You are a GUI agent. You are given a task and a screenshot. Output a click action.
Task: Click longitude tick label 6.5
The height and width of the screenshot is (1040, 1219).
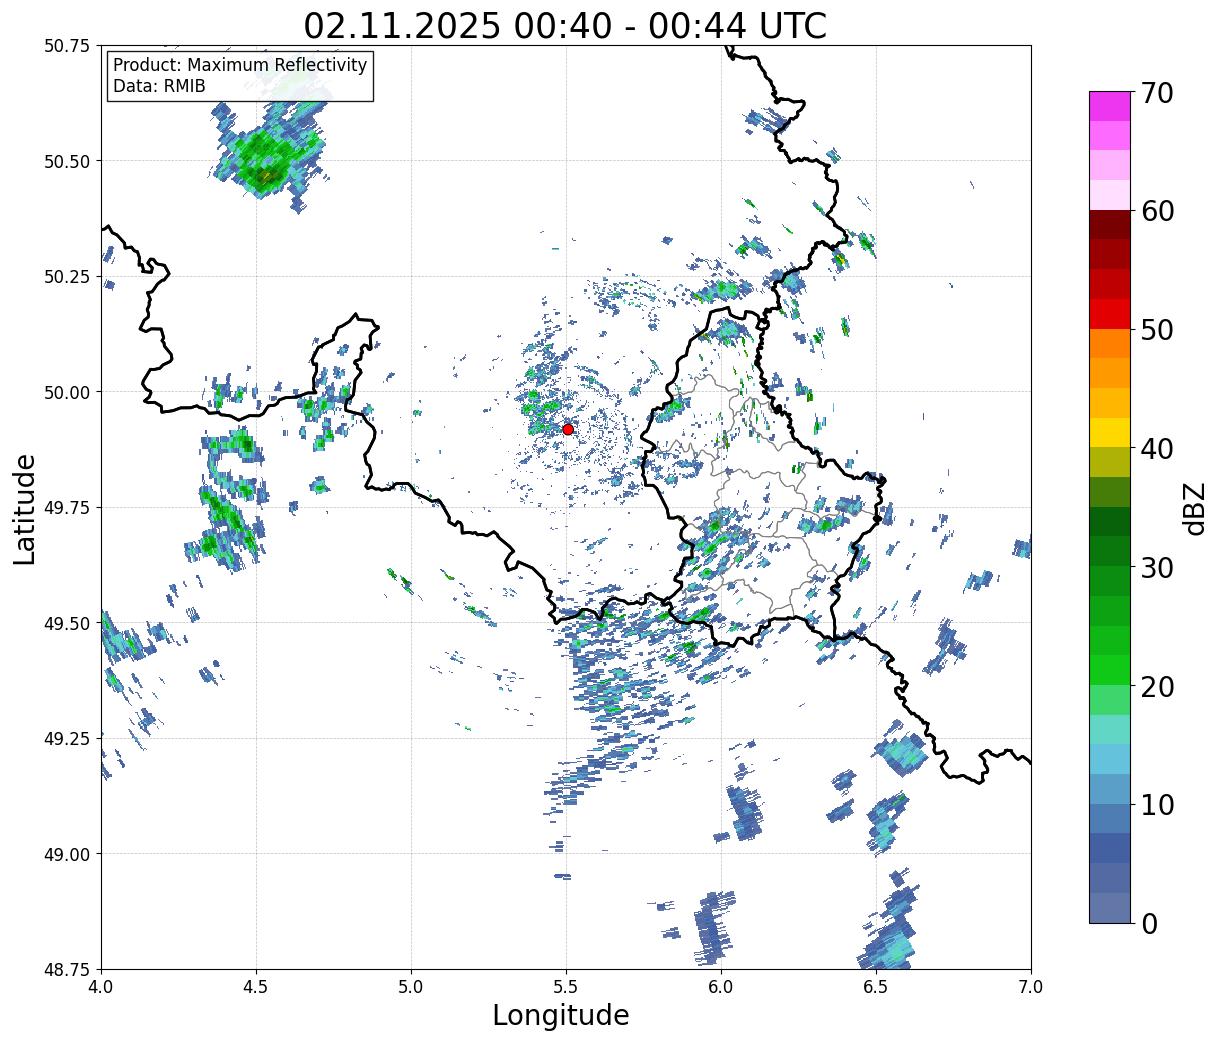(x=876, y=986)
